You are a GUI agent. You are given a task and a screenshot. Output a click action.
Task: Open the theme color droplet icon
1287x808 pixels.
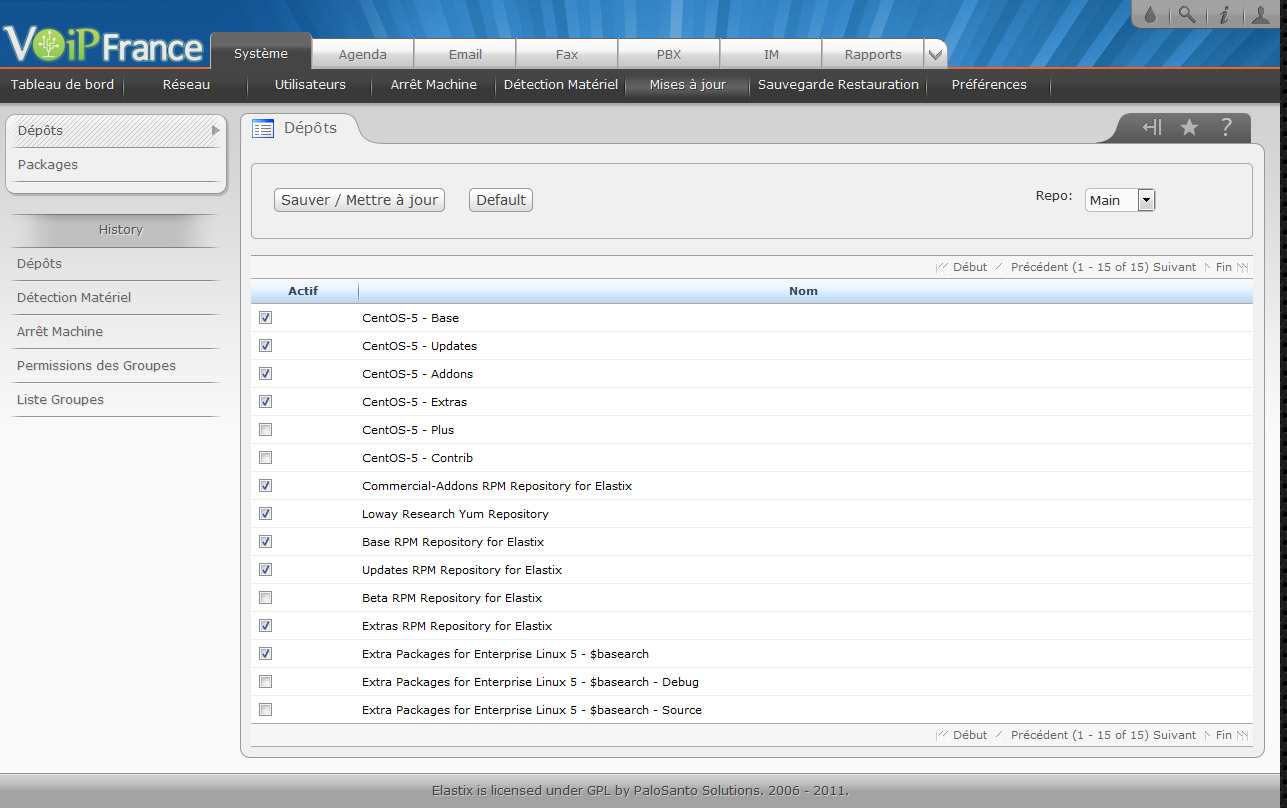tap(1150, 15)
